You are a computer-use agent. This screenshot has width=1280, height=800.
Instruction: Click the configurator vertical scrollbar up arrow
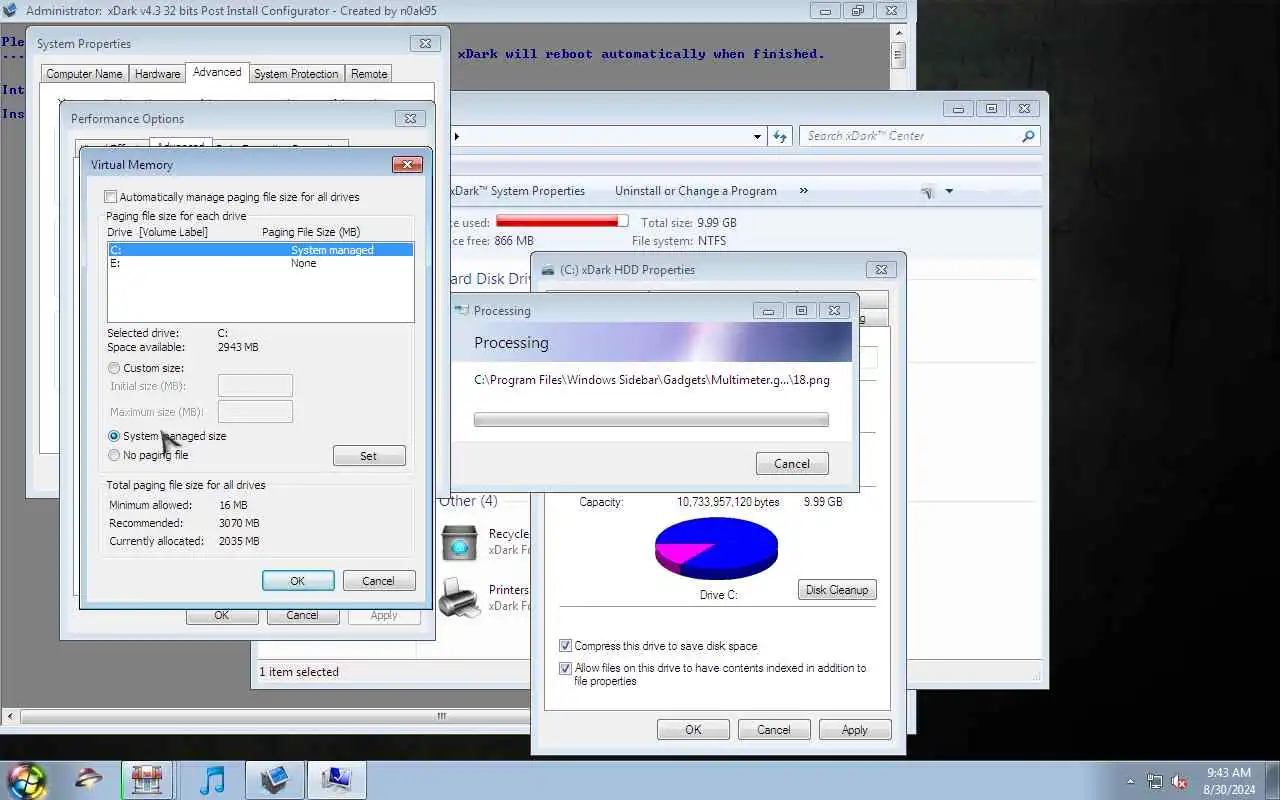click(x=898, y=34)
